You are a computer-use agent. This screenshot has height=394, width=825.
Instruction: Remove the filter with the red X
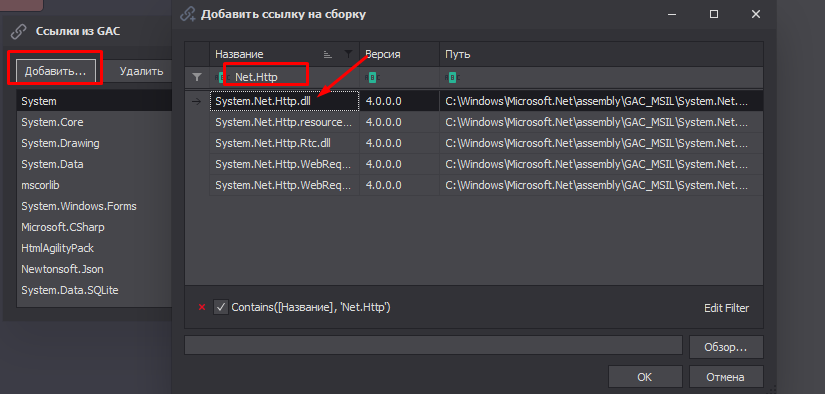point(202,308)
